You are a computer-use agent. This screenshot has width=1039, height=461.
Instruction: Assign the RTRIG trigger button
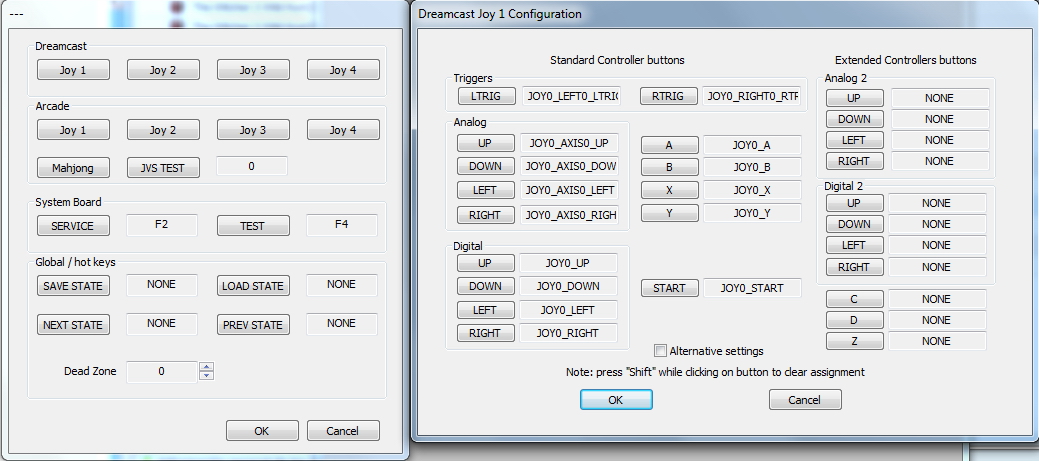pyautogui.click(x=668, y=96)
